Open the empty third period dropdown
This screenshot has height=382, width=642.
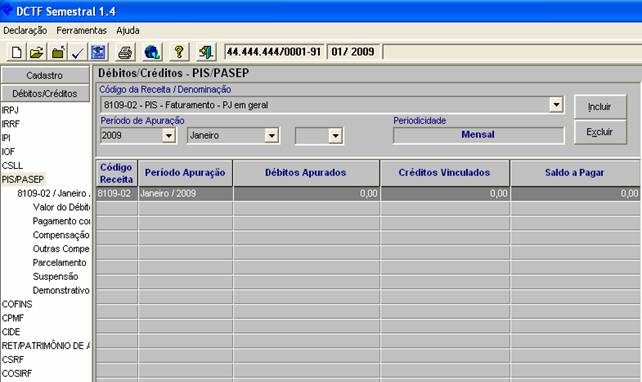335,136
